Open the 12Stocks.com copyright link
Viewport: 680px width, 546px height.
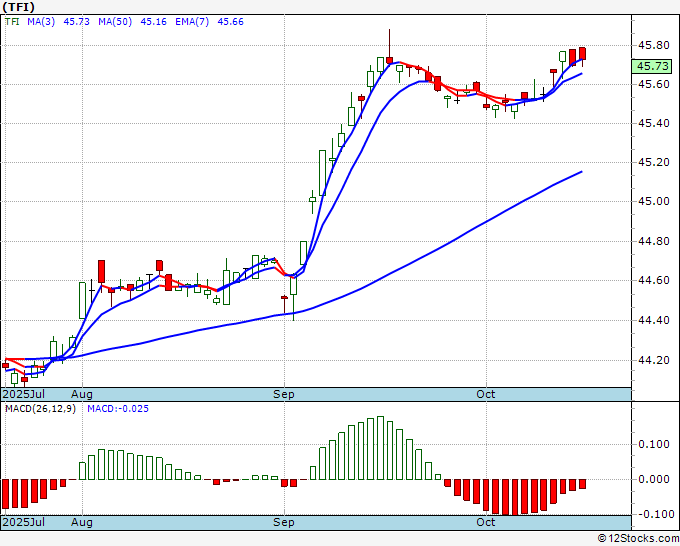[638, 539]
